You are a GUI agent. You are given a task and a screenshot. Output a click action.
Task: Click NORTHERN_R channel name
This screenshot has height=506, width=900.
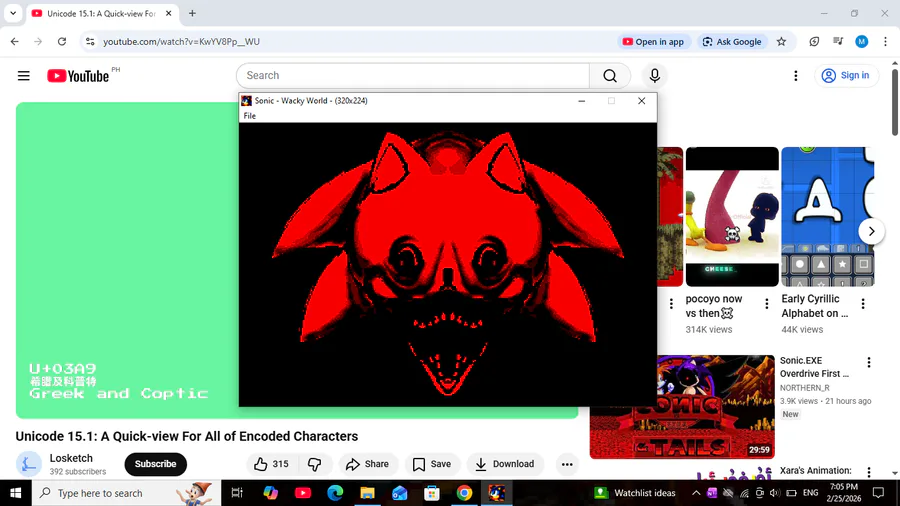click(x=804, y=388)
